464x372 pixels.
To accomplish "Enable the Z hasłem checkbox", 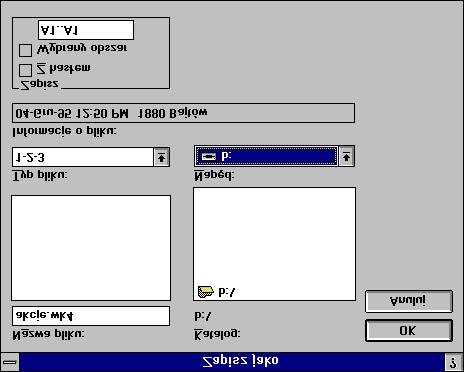I will 25,70.
